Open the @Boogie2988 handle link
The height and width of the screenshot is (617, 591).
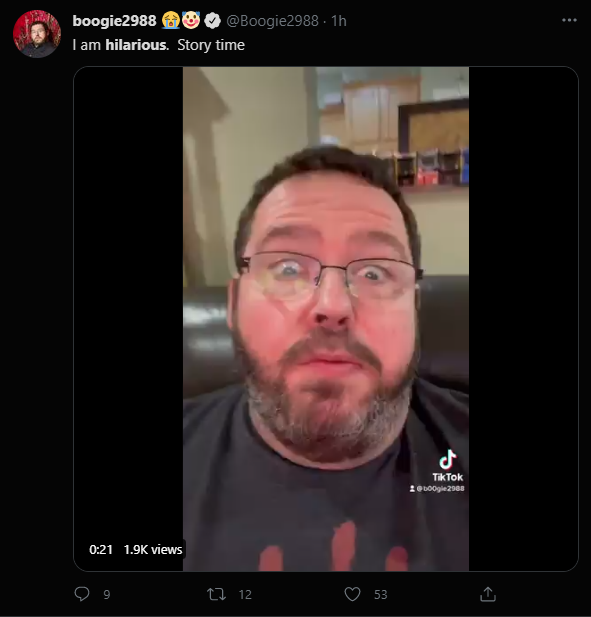272,21
